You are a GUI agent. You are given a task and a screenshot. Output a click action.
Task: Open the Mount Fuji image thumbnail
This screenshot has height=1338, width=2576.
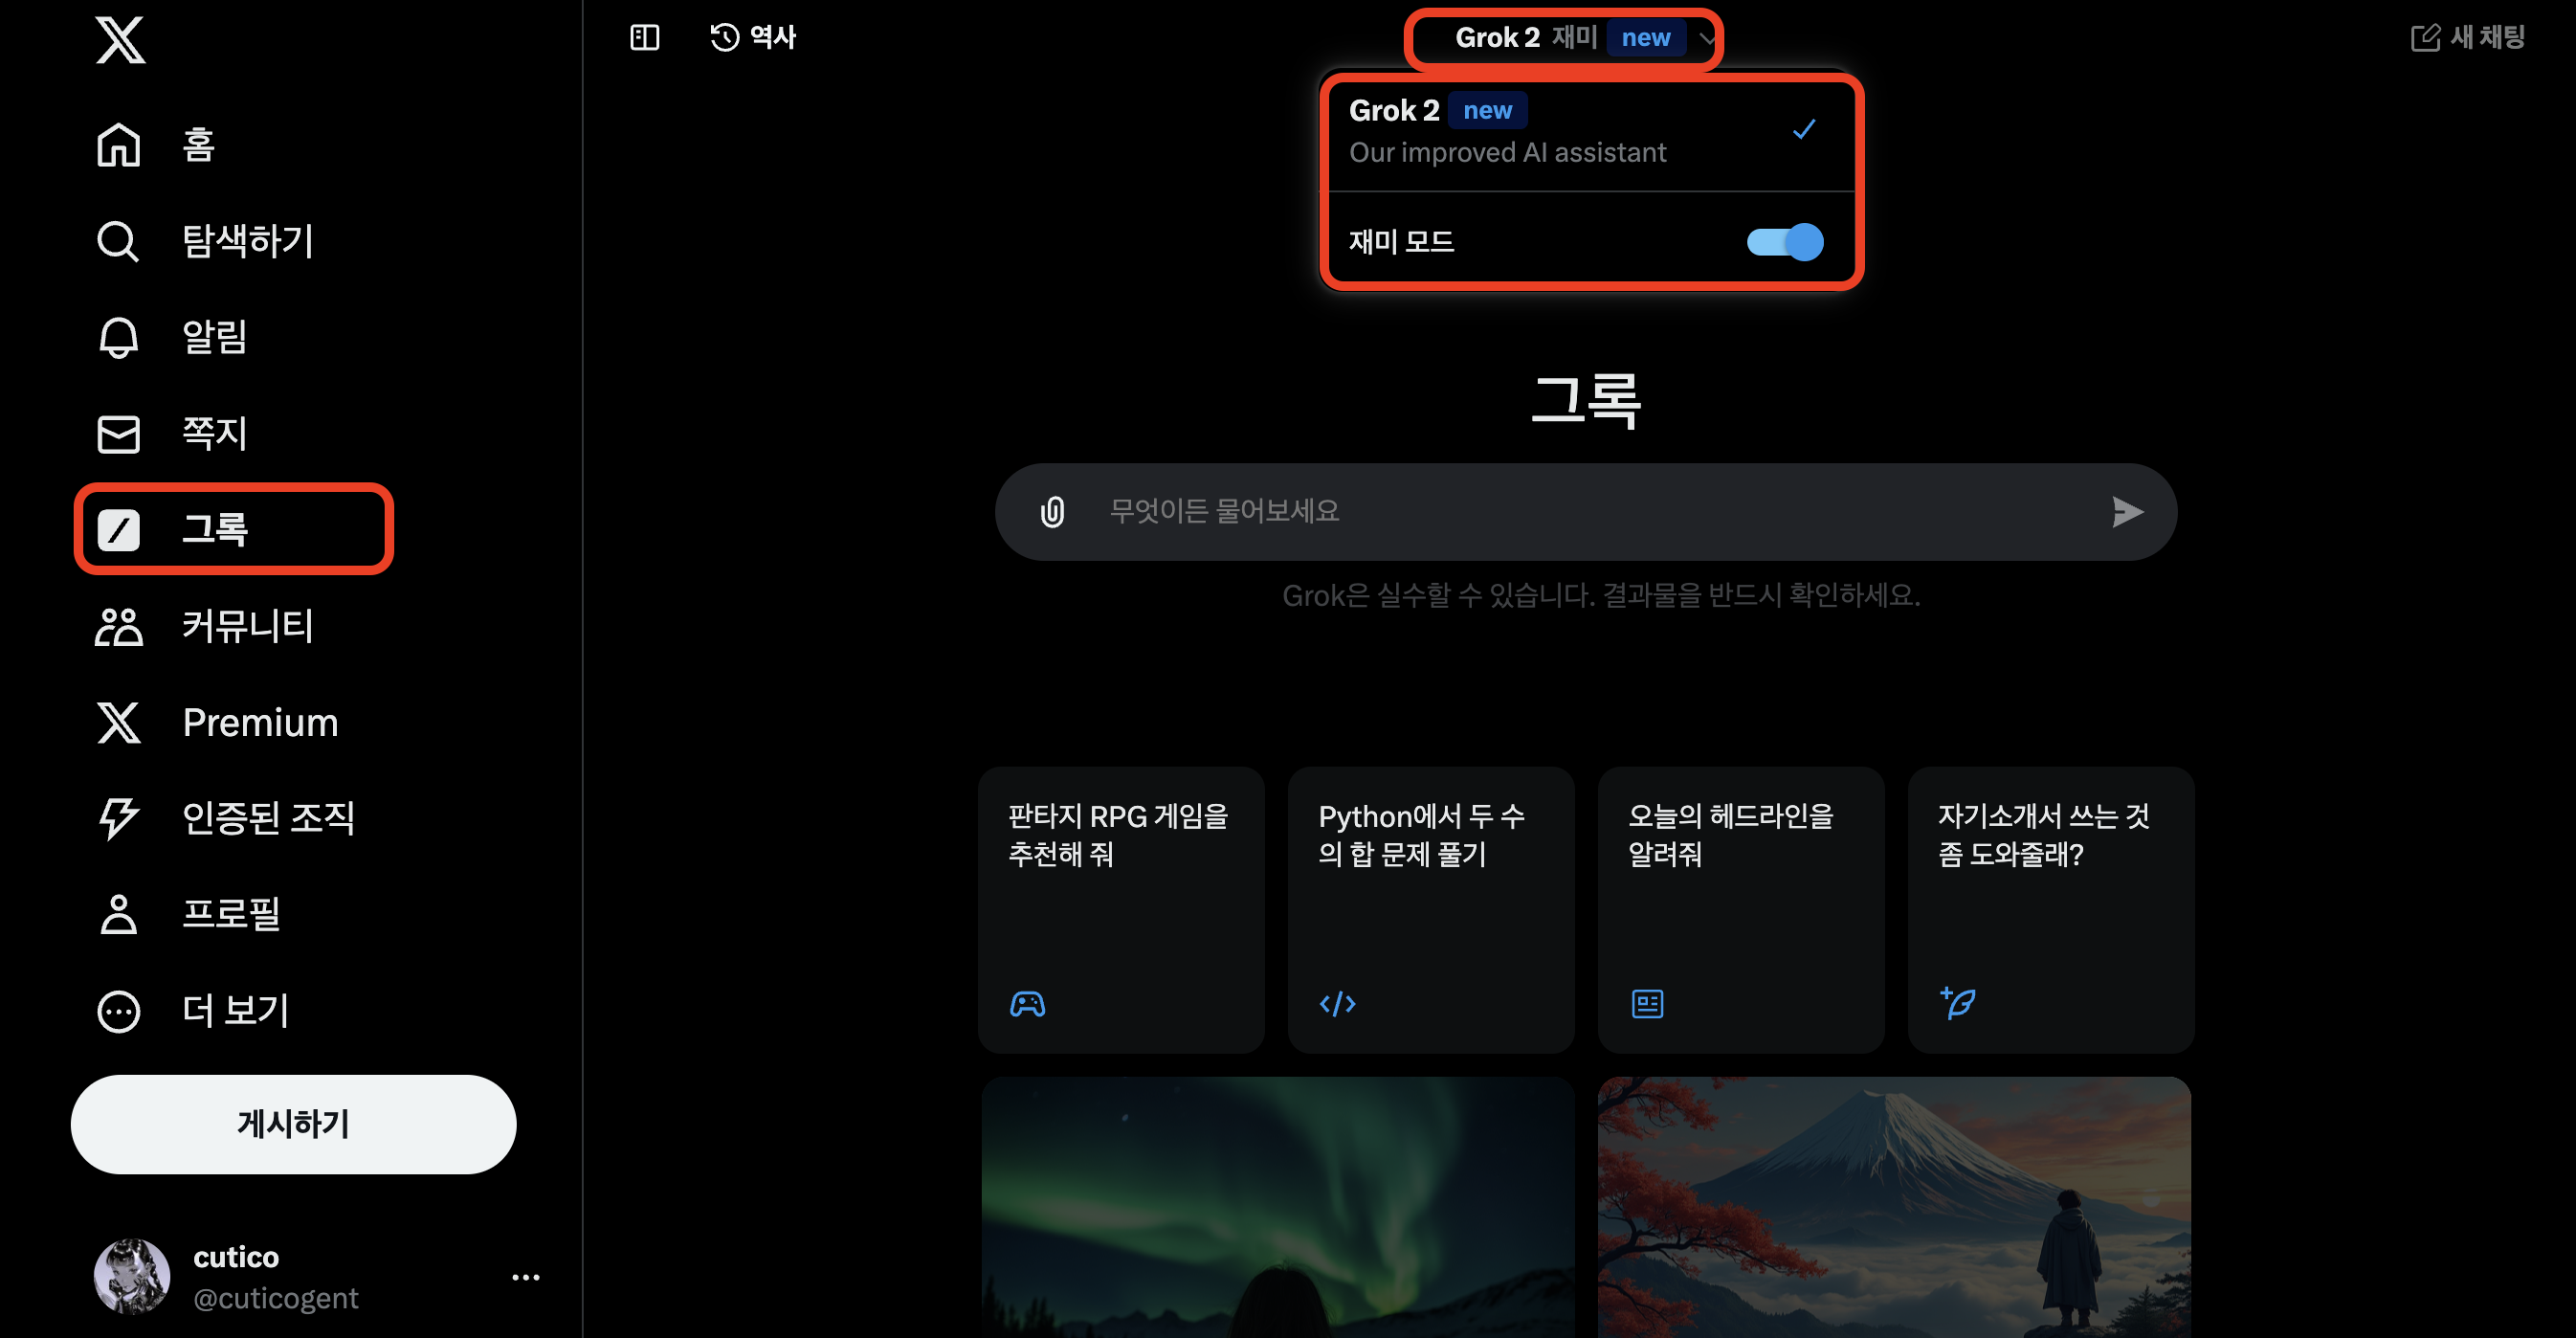1894,1208
